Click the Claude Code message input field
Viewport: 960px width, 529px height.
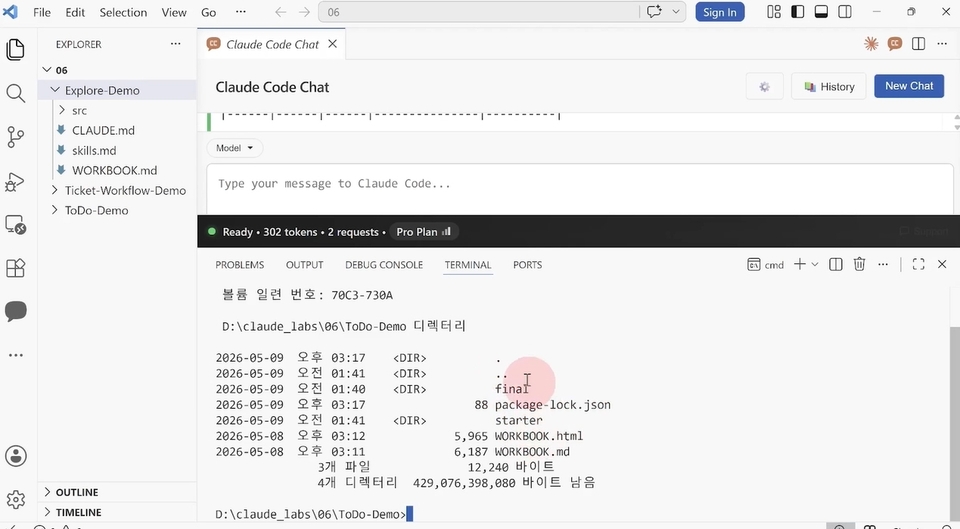click(580, 189)
